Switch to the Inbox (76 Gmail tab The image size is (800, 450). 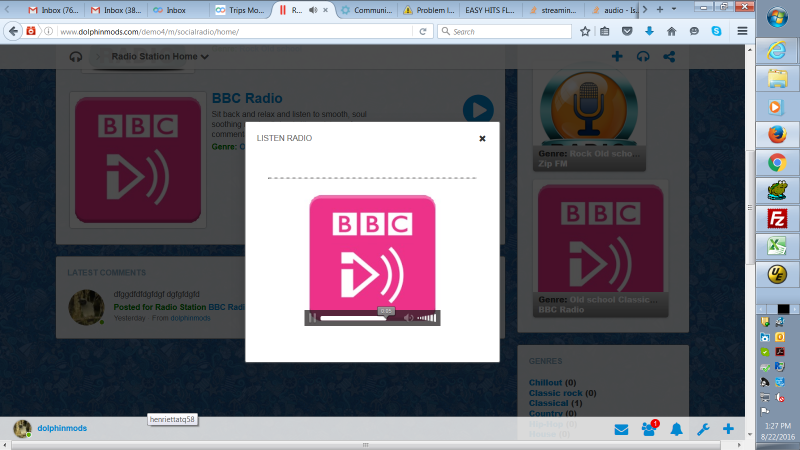[x=54, y=10]
